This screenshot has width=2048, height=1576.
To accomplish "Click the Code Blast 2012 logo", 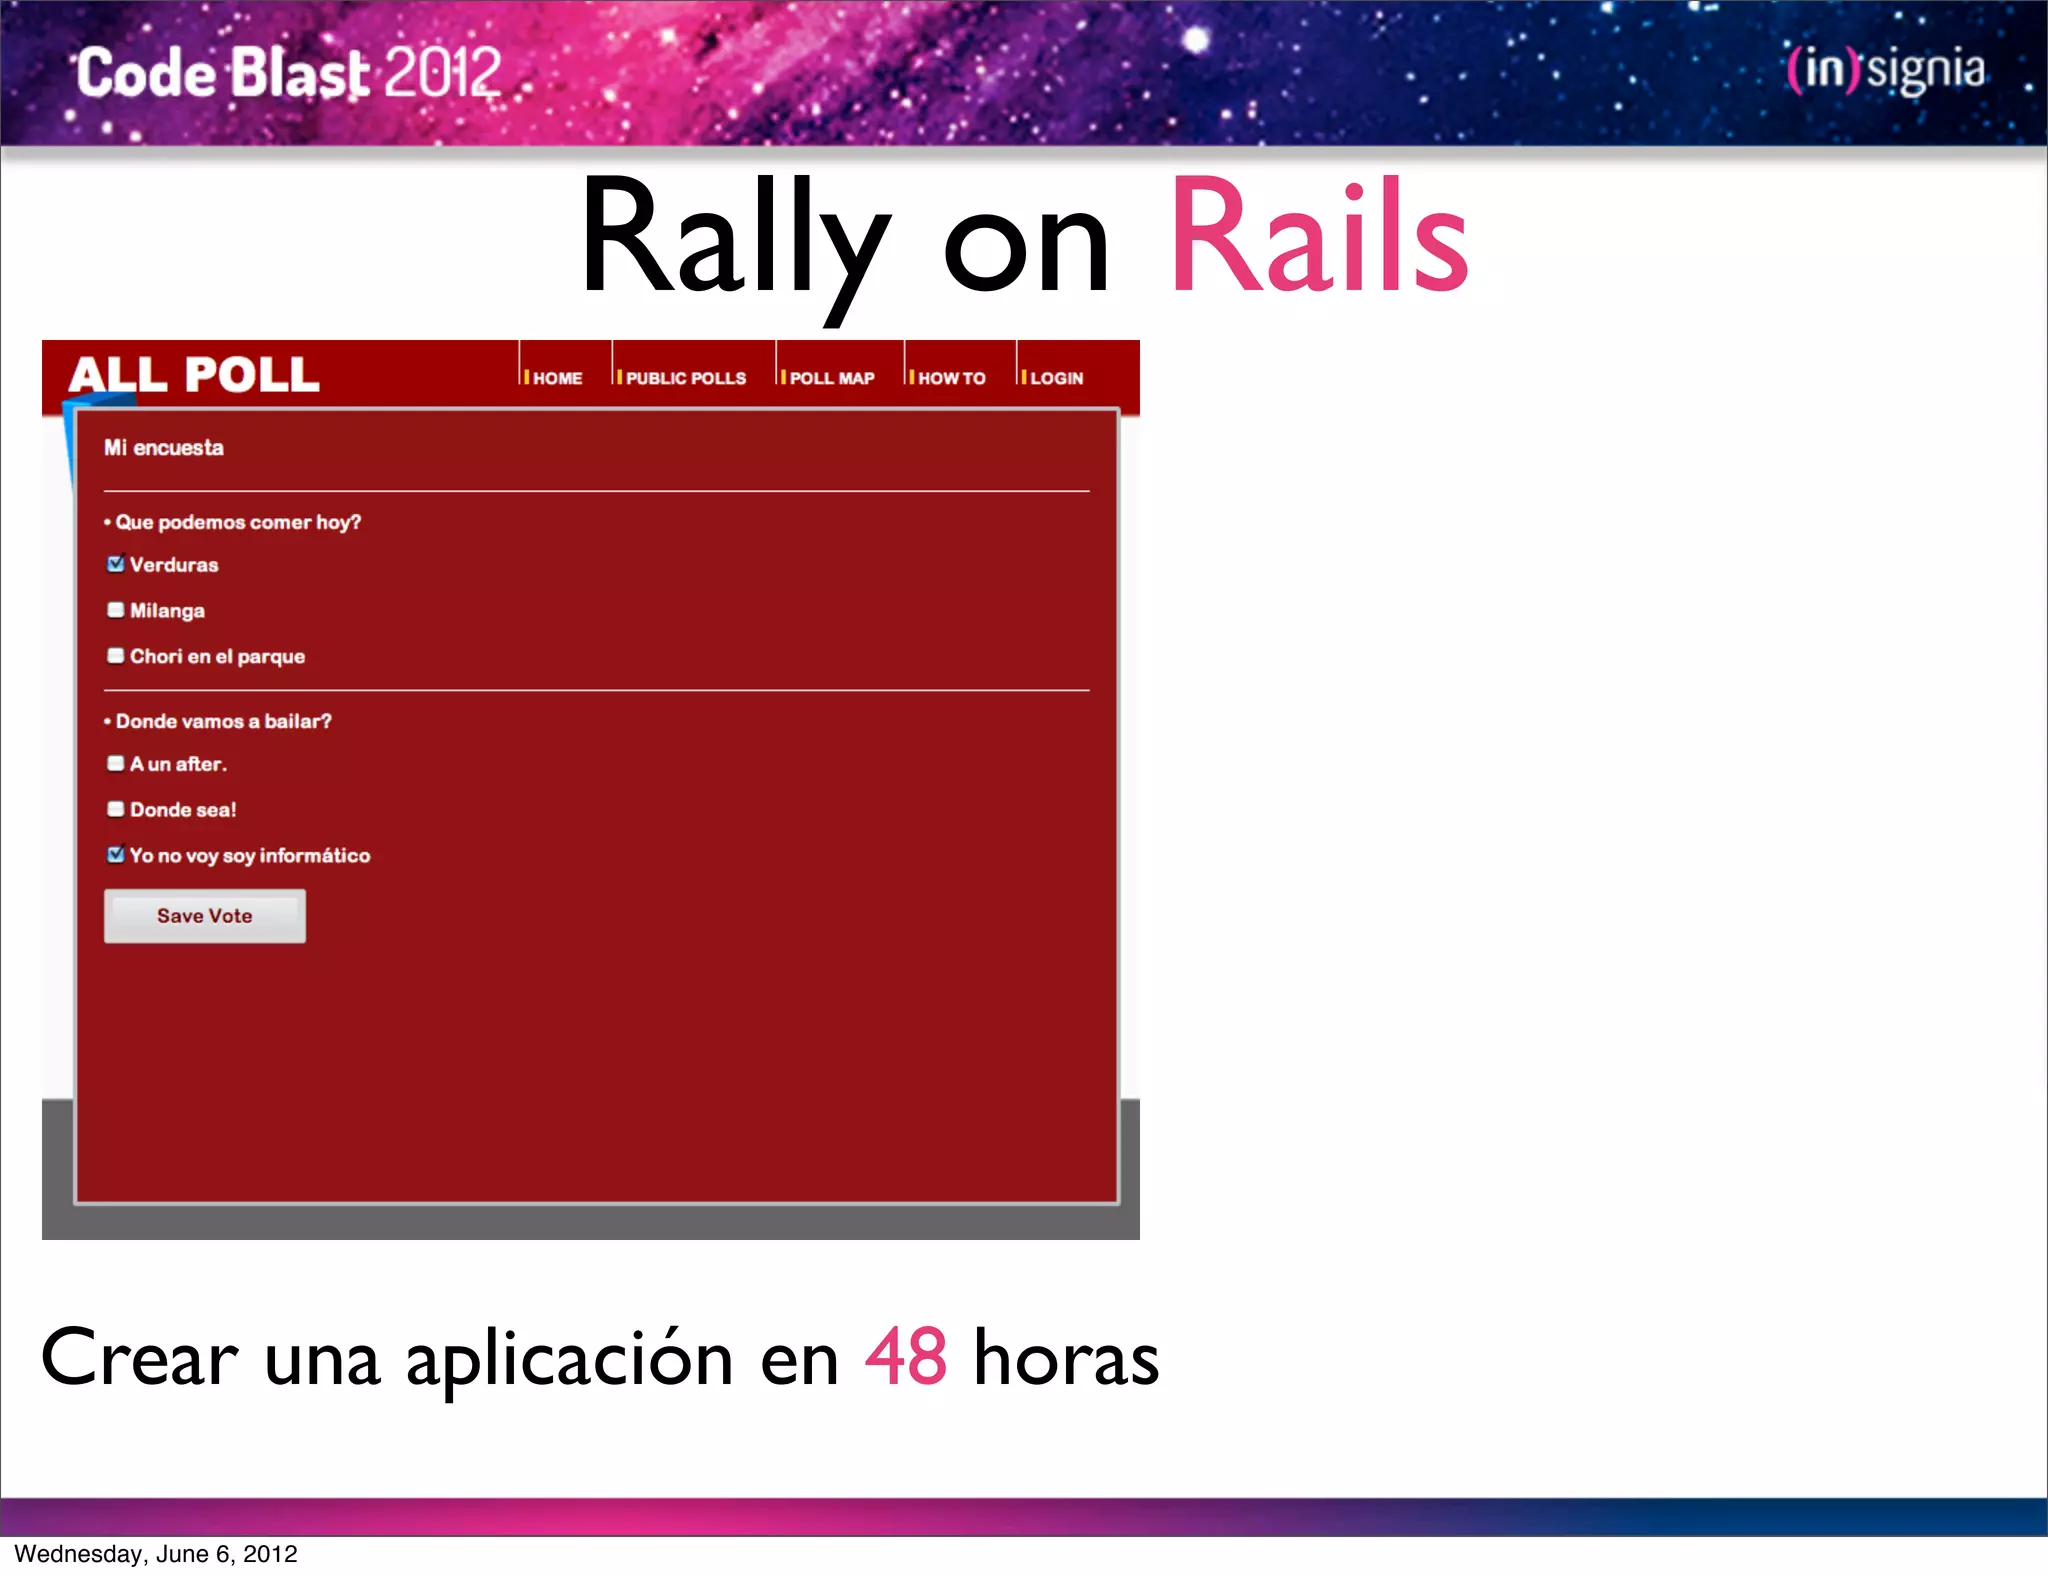I will (289, 73).
